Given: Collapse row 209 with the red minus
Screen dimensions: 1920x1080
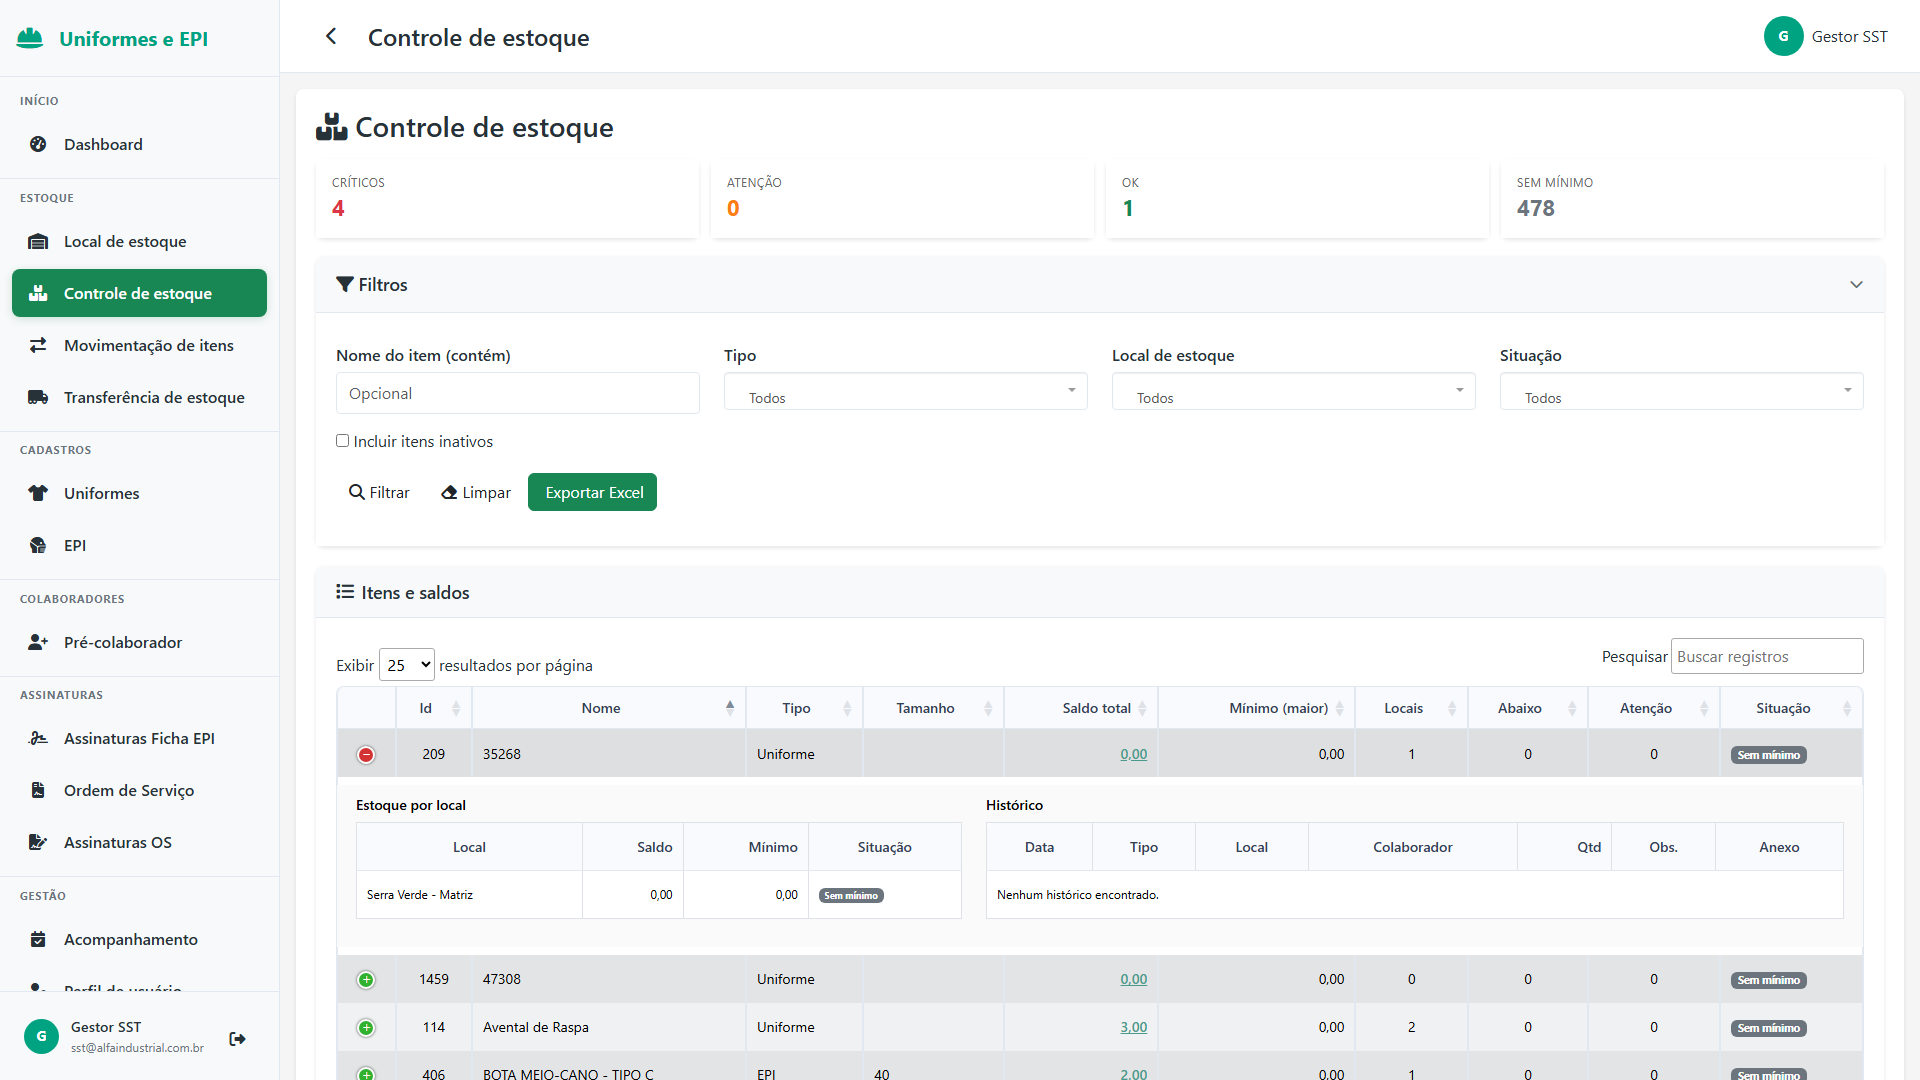Looking at the screenshot, I should (x=366, y=755).
